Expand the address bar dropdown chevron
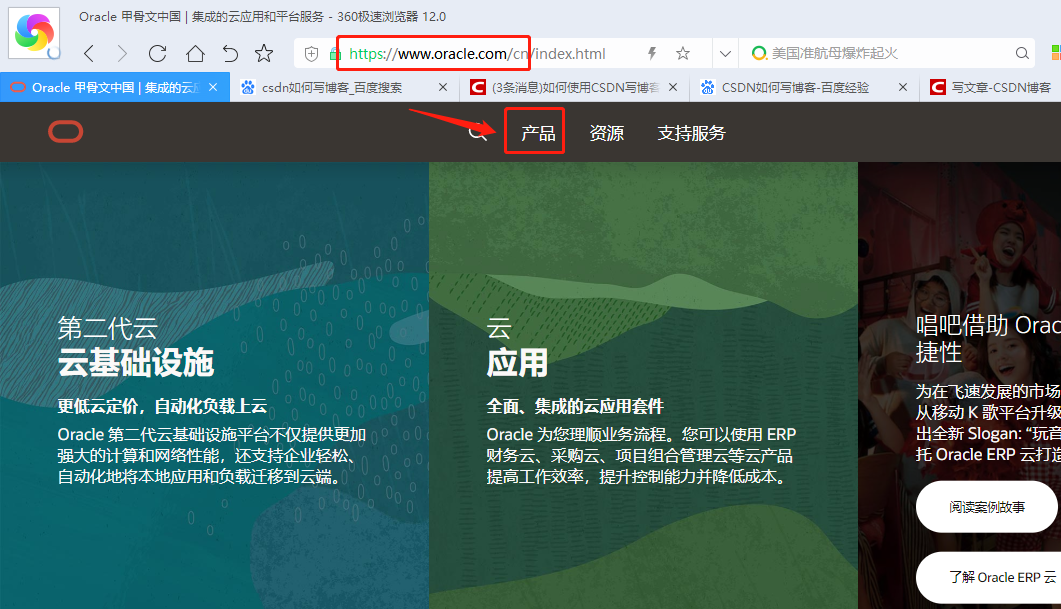The height and width of the screenshot is (609, 1061). click(x=725, y=54)
